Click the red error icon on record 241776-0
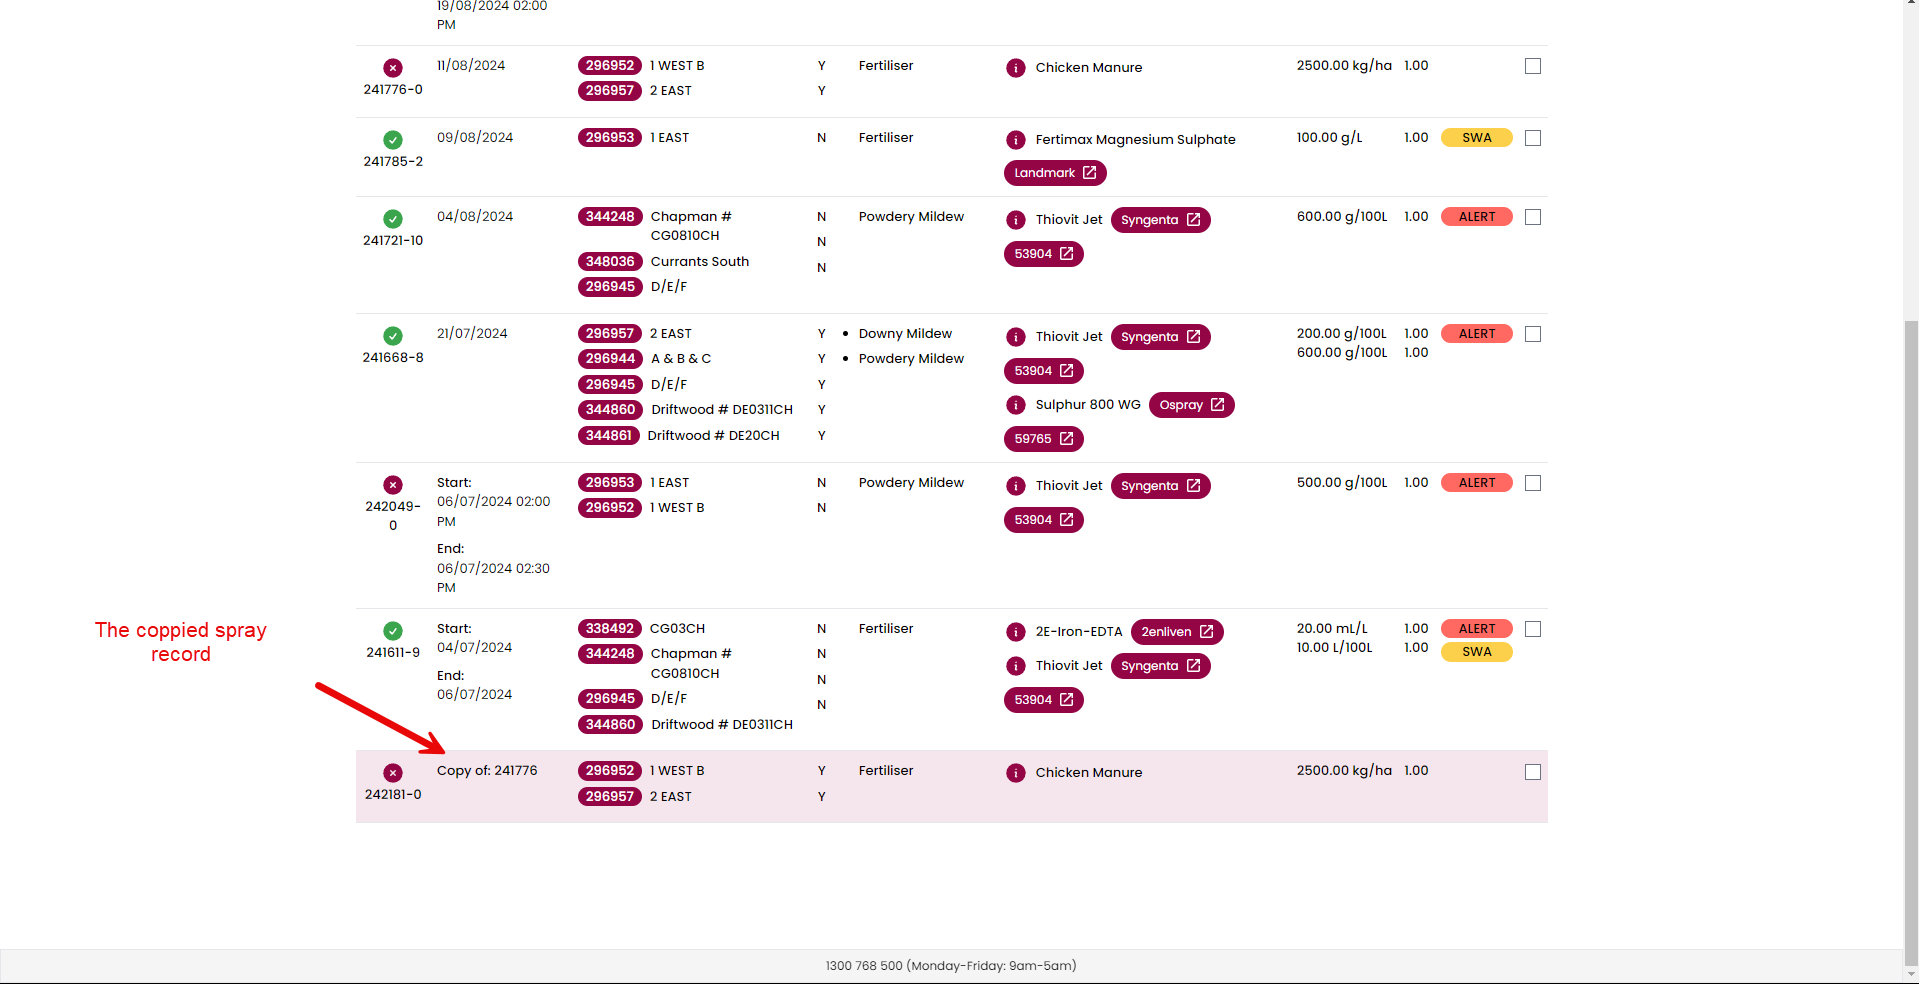Viewport: 1919px width, 984px height. click(x=392, y=68)
